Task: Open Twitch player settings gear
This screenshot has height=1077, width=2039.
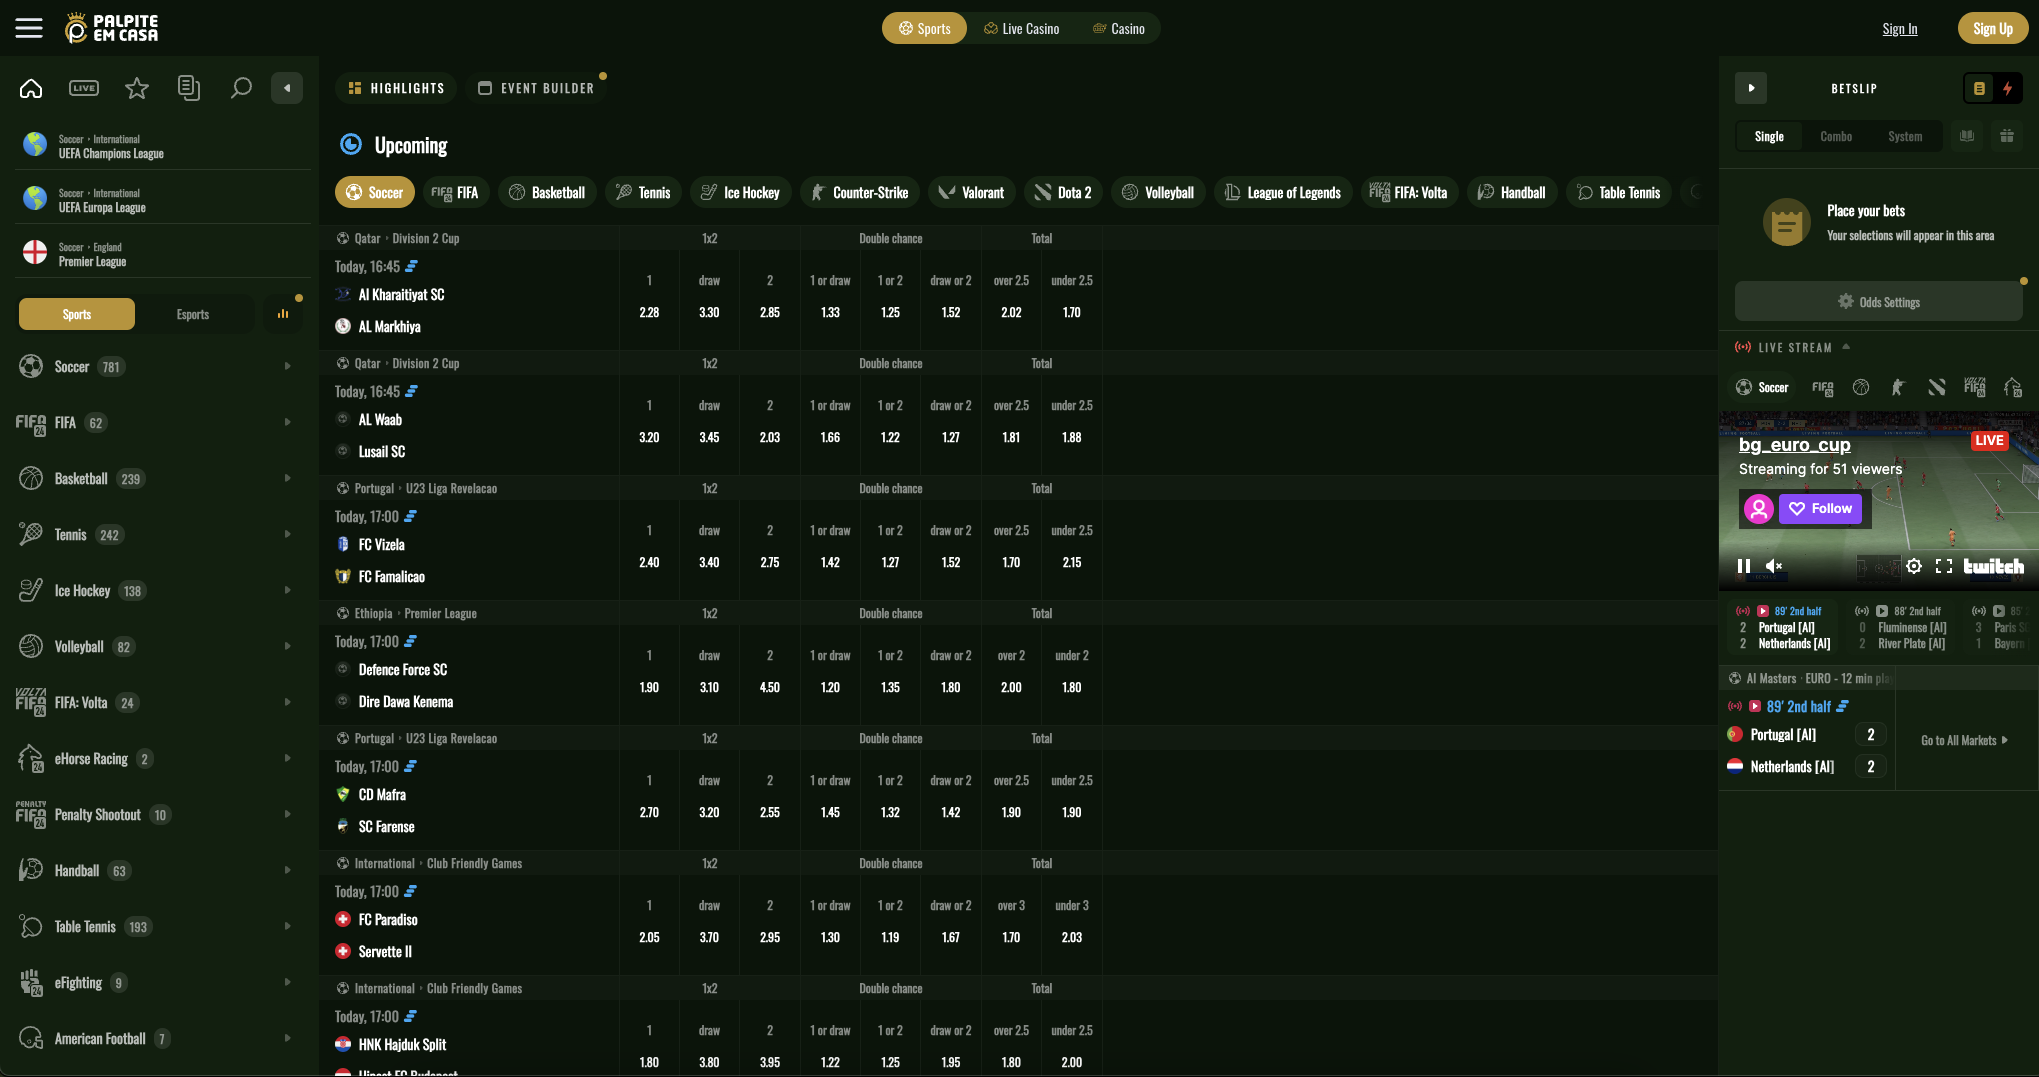Action: pos(1914,566)
